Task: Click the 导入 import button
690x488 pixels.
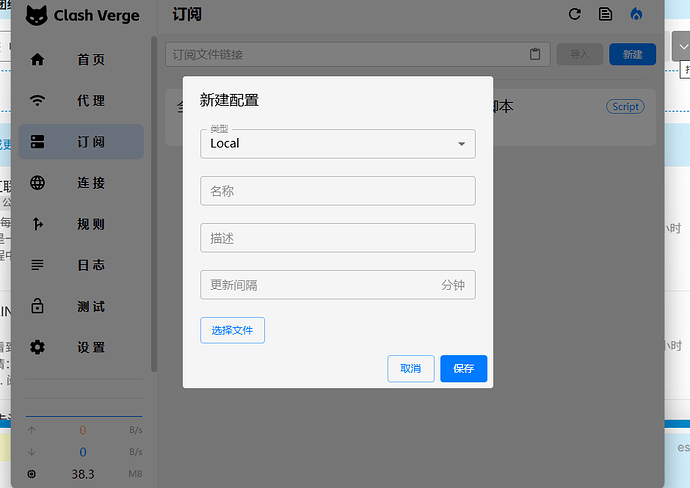Action: click(580, 55)
